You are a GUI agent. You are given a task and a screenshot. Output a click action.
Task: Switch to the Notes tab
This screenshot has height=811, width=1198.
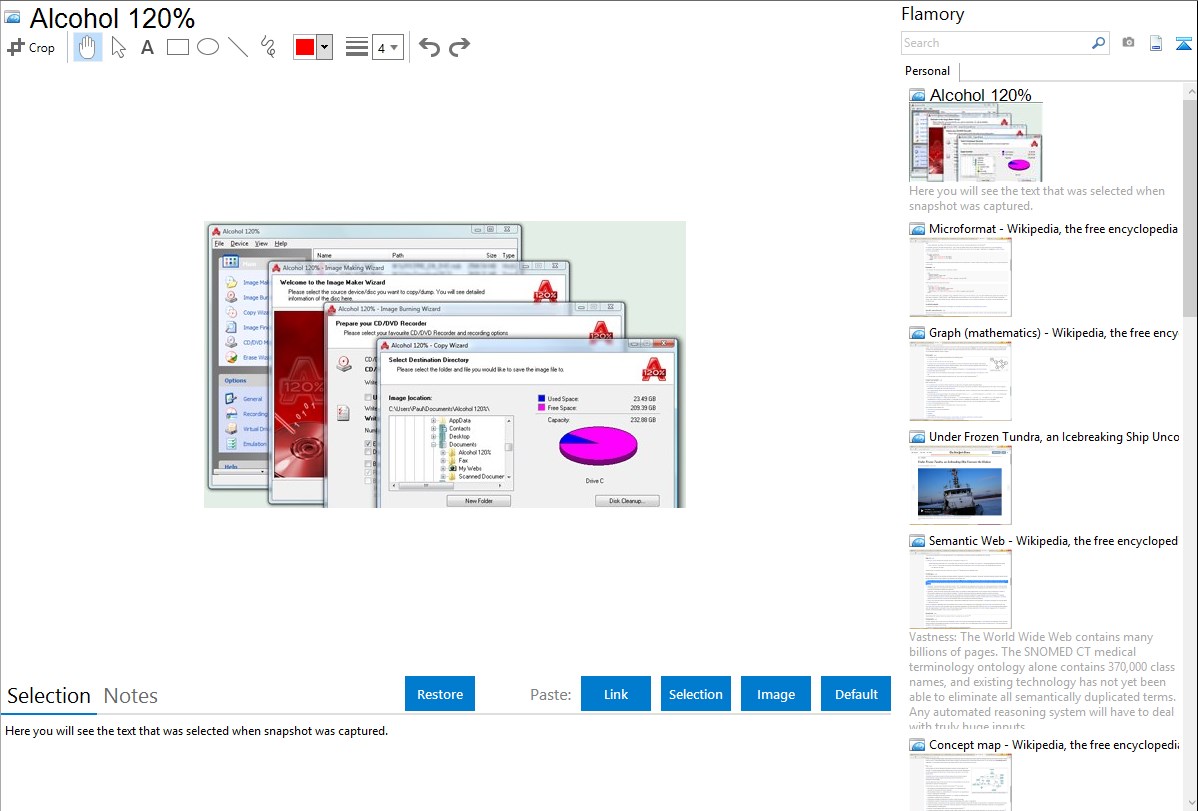[131, 696]
